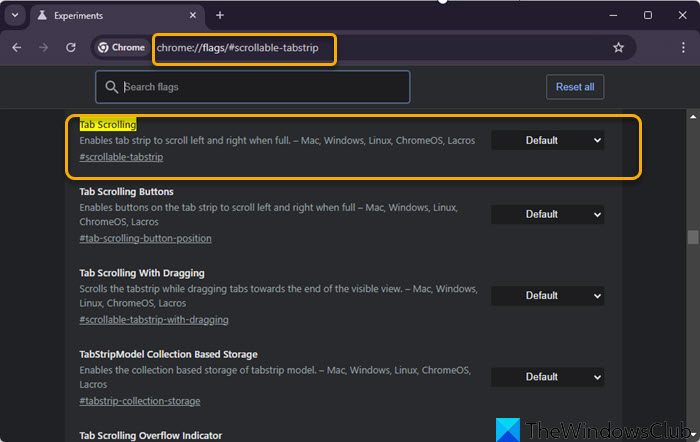Image resolution: width=700 pixels, height=442 pixels.
Task: Focus the Search flags field
Action: click(x=253, y=87)
